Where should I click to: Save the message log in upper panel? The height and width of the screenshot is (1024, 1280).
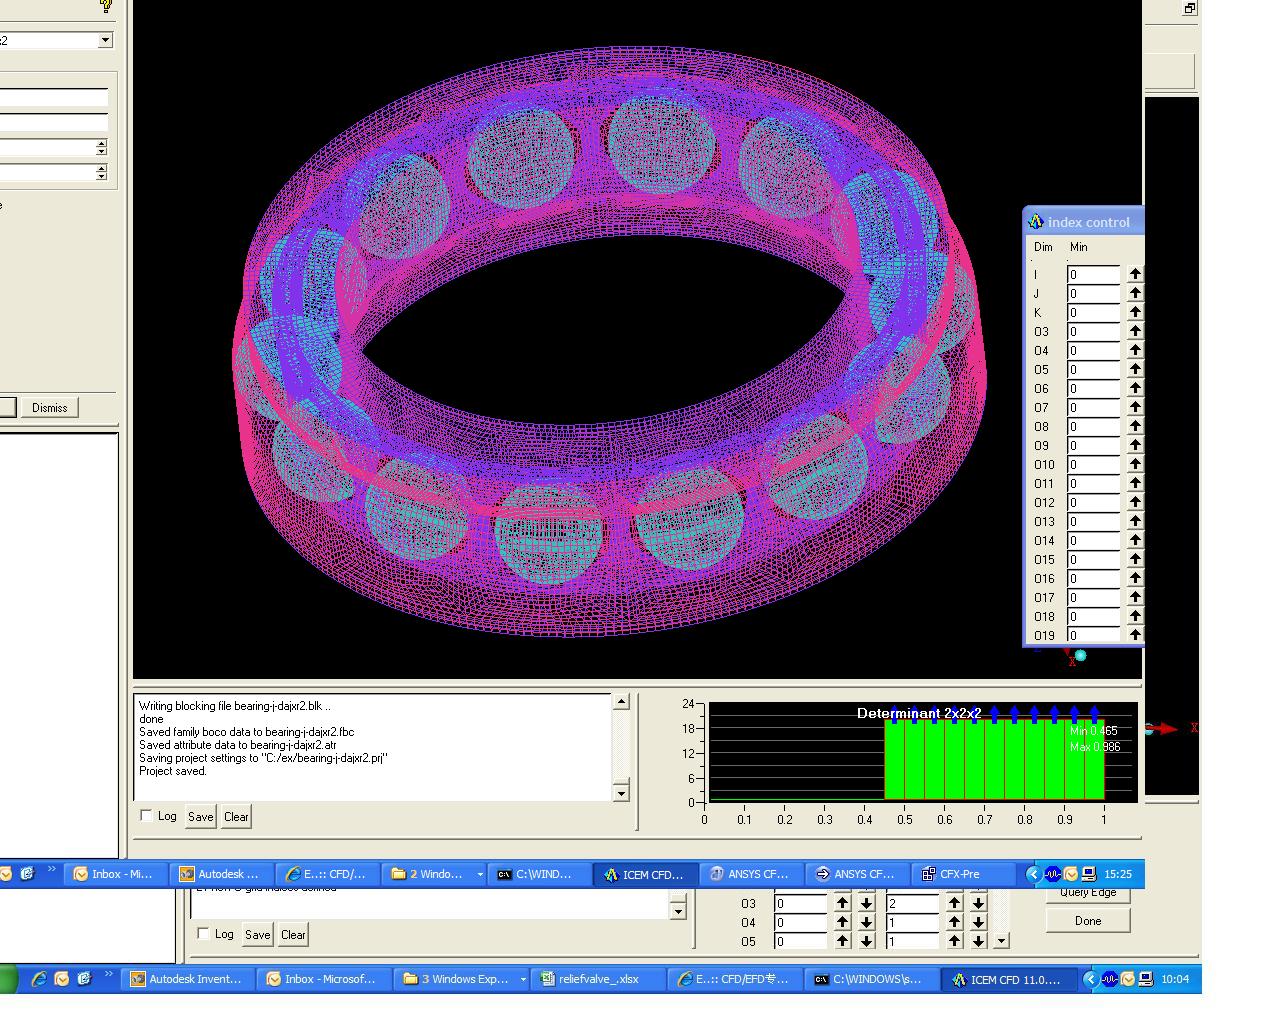pos(200,816)
